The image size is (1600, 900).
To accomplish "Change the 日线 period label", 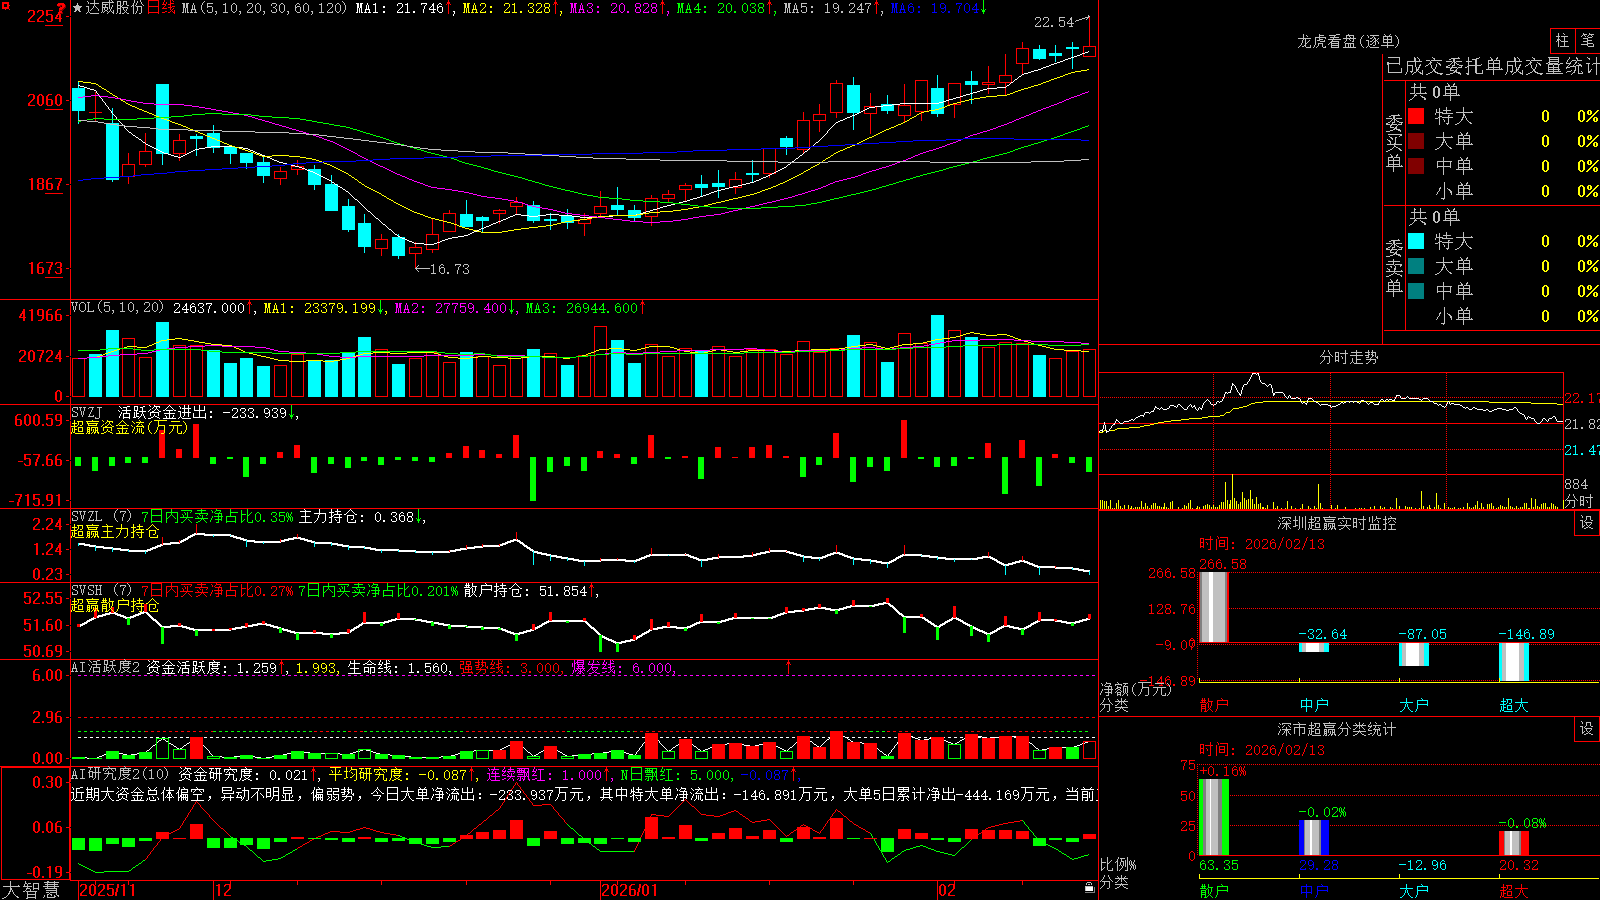I will click(x=161, y=8).
